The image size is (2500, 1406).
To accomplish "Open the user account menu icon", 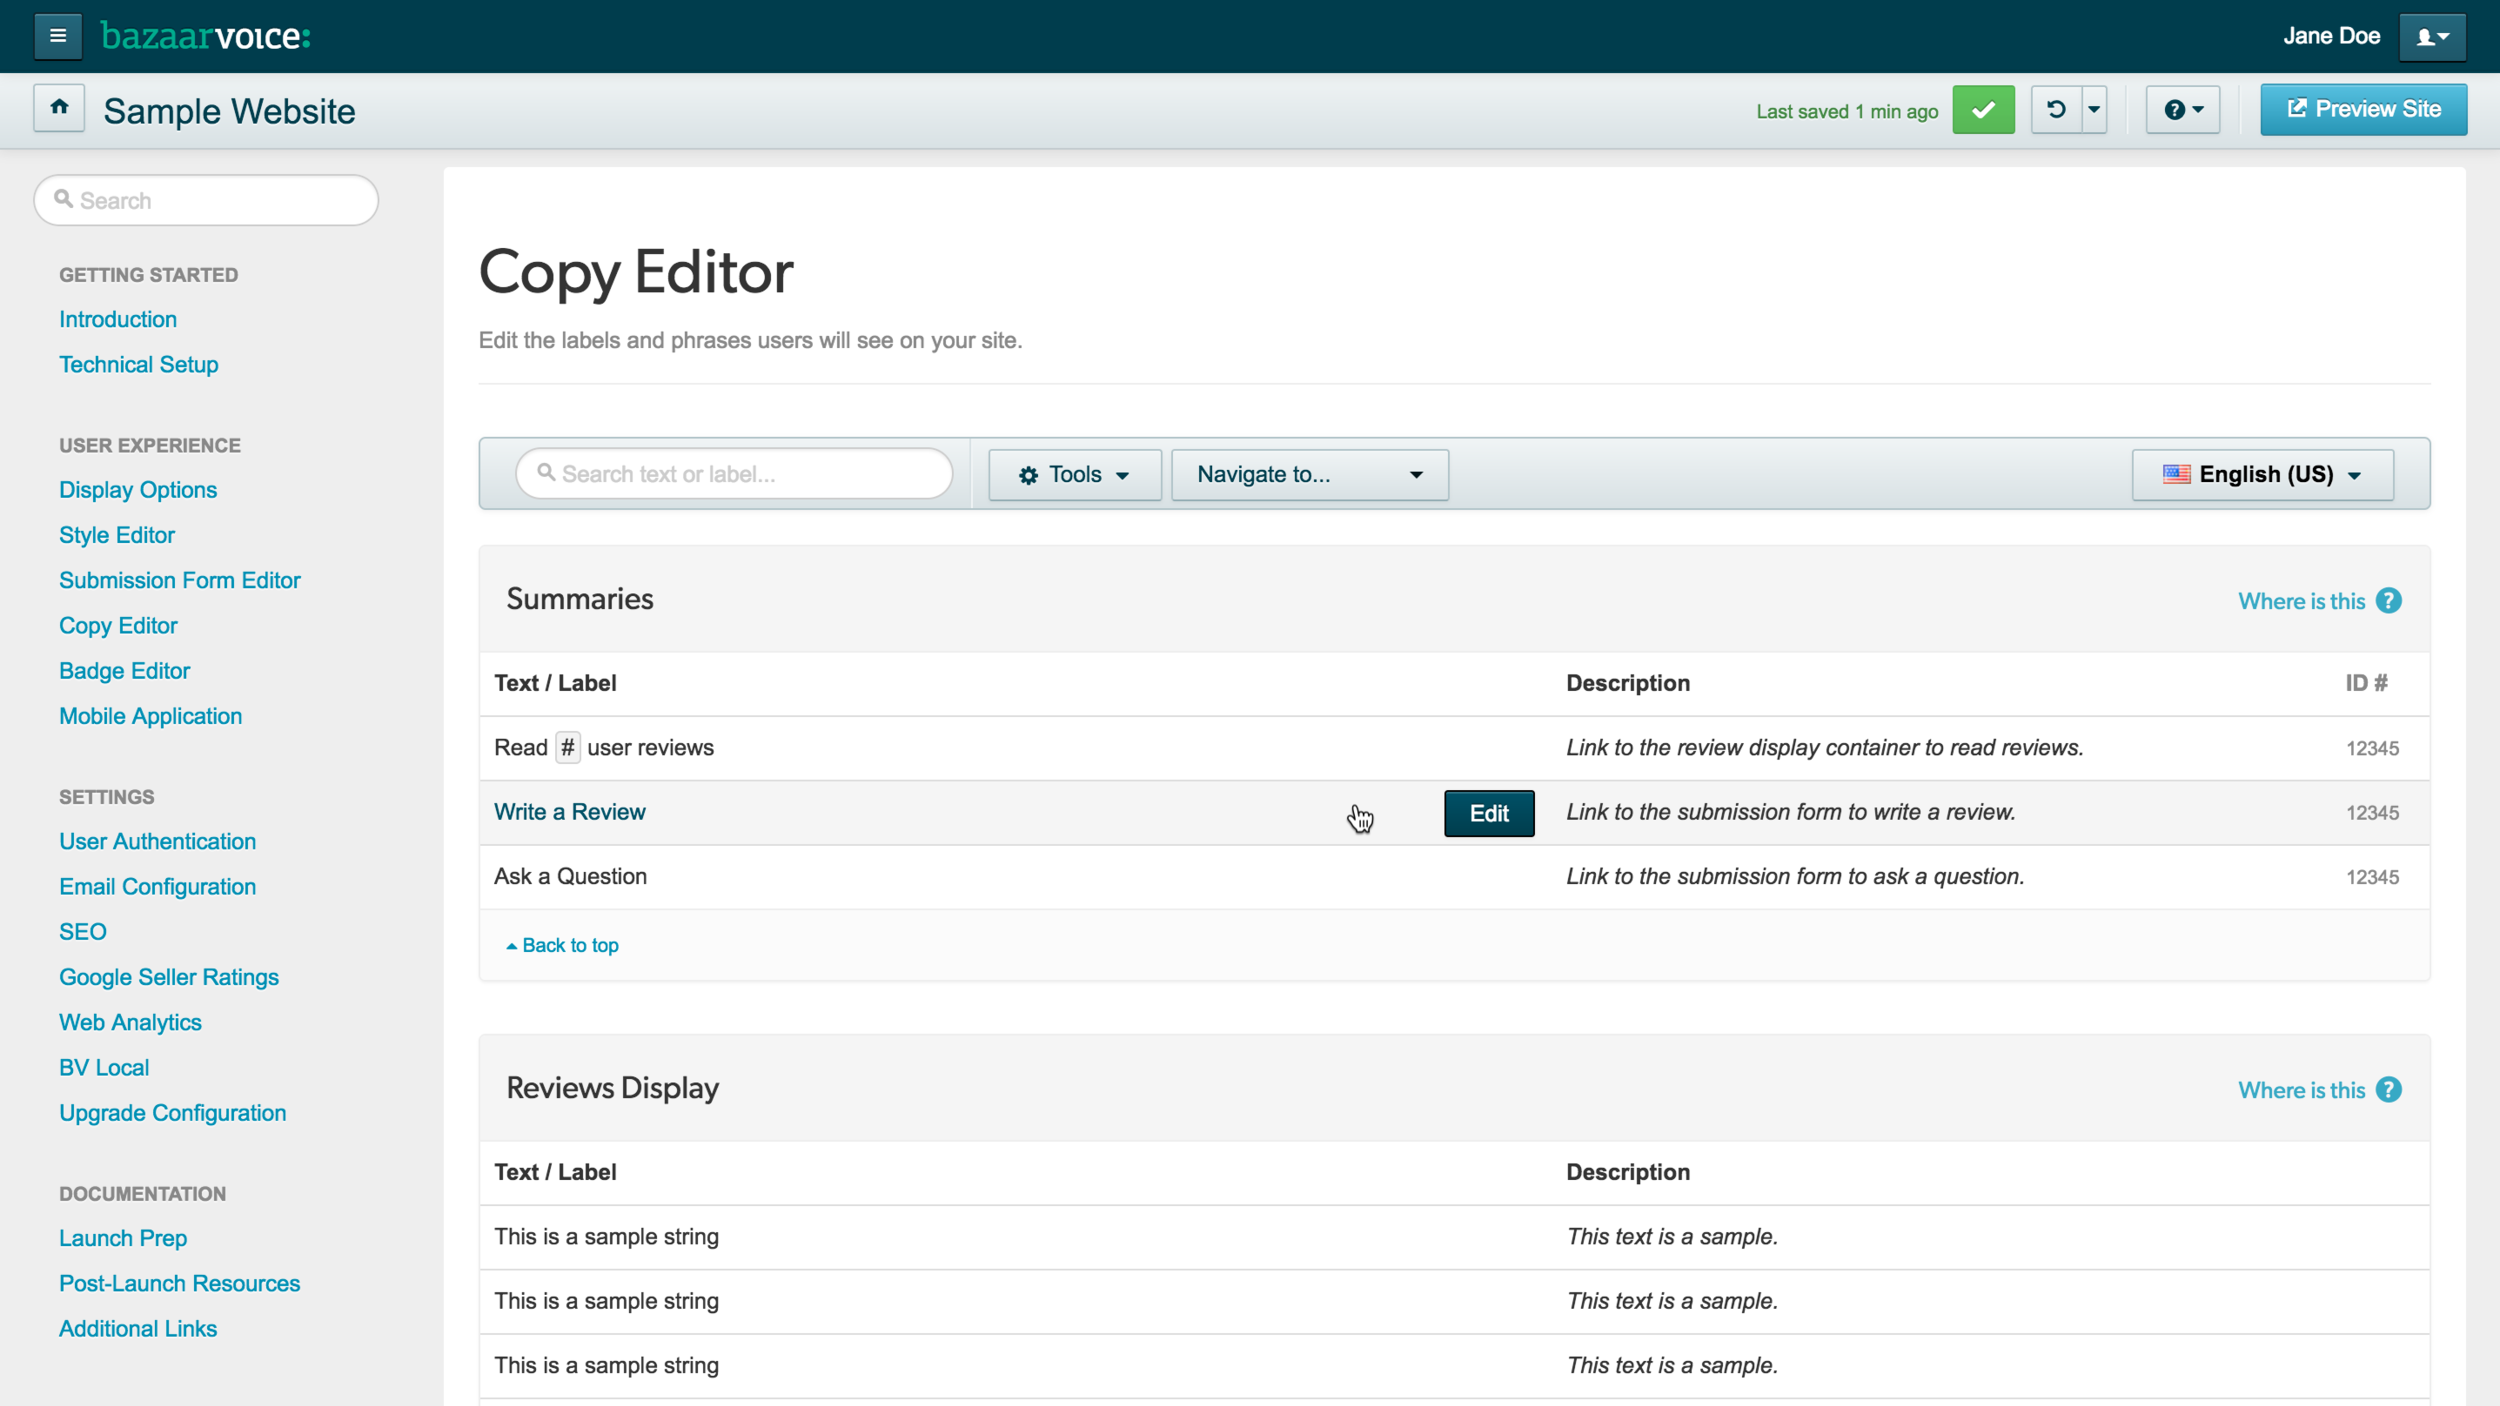I will click(x=2432, y=37).
